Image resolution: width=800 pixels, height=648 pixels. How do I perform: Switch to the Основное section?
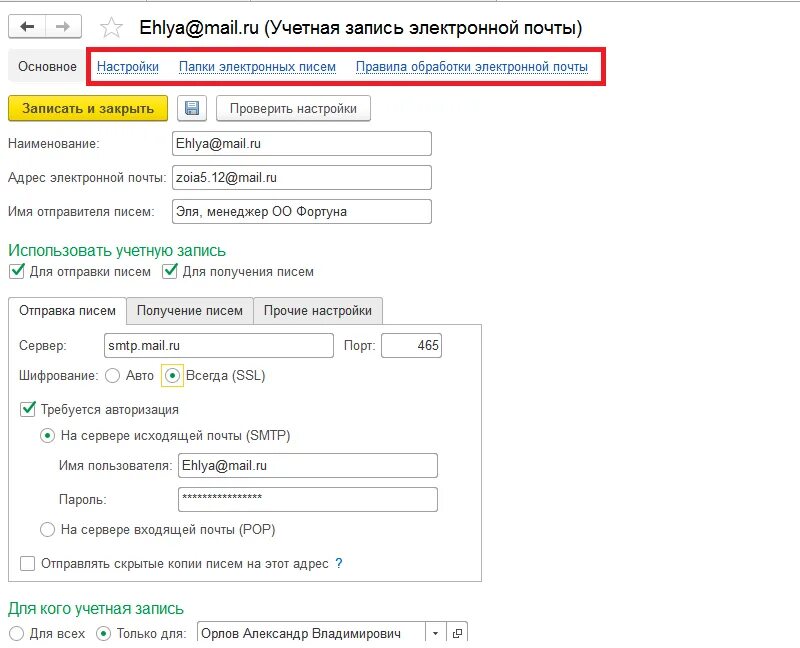47,66
